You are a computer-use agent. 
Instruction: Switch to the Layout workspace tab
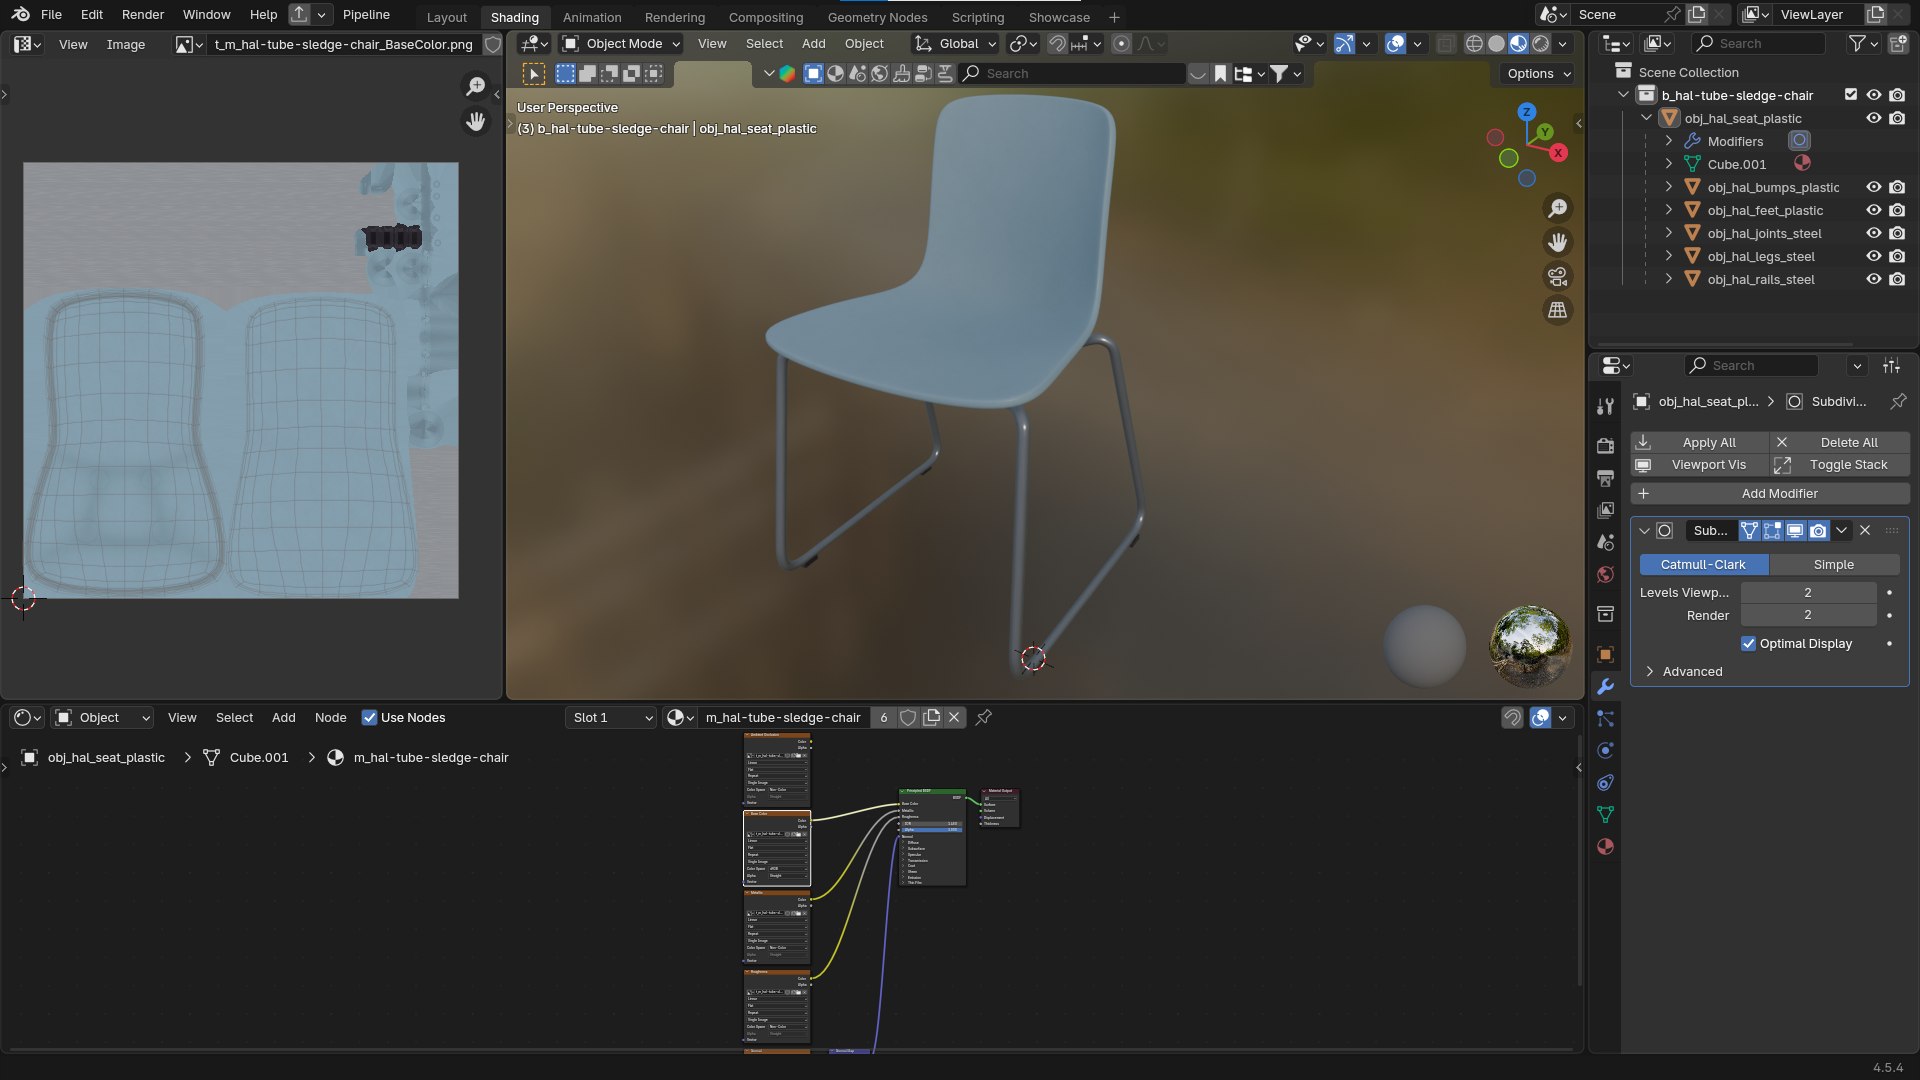tap(446, 17)
